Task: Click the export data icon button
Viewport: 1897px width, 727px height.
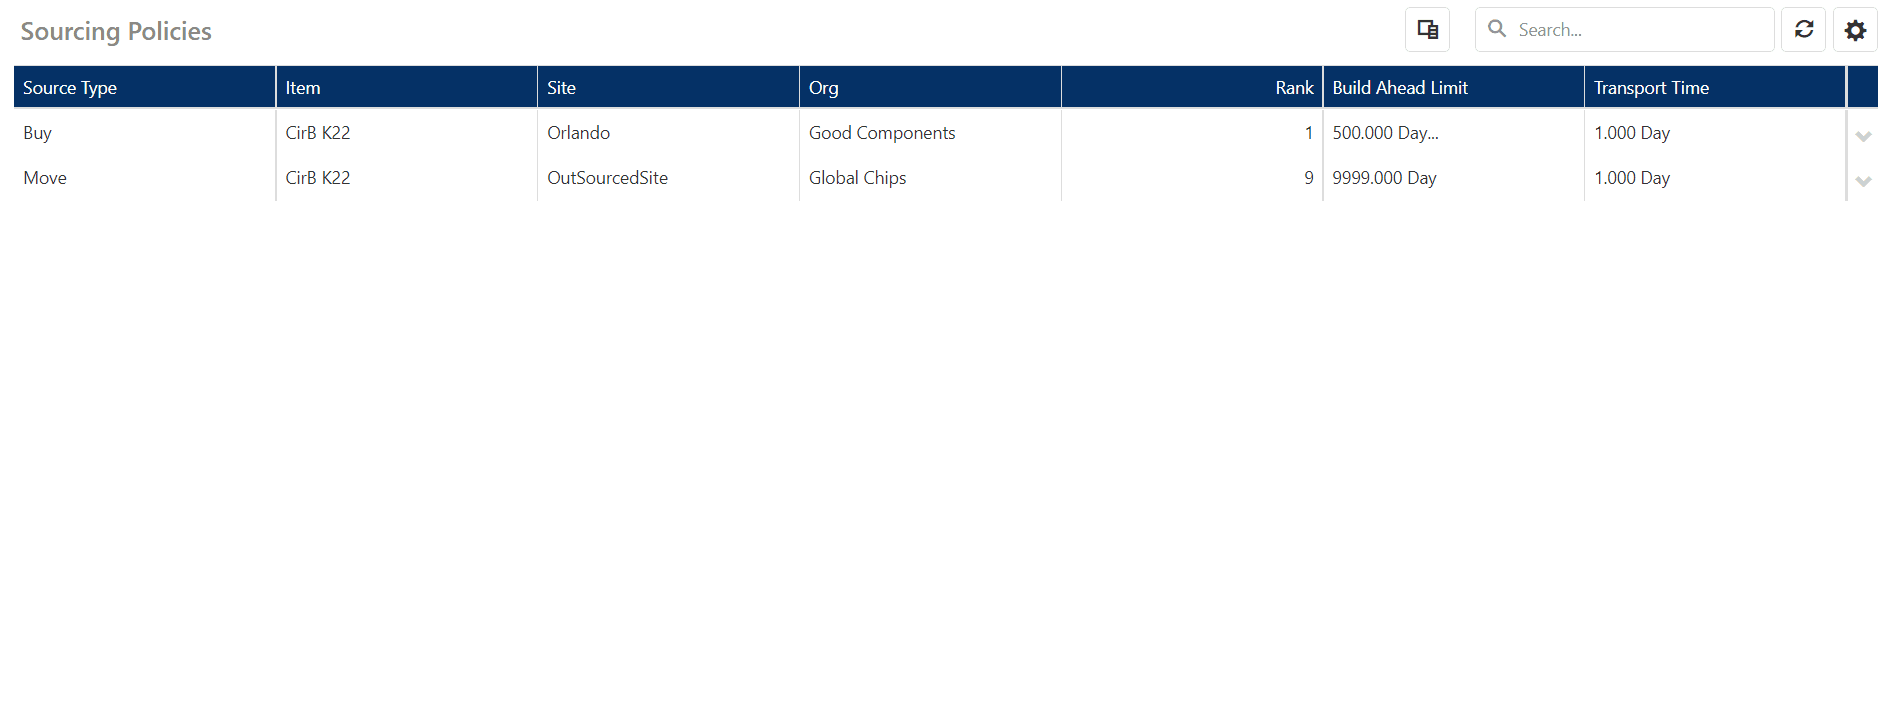Action: (1427, 30)
